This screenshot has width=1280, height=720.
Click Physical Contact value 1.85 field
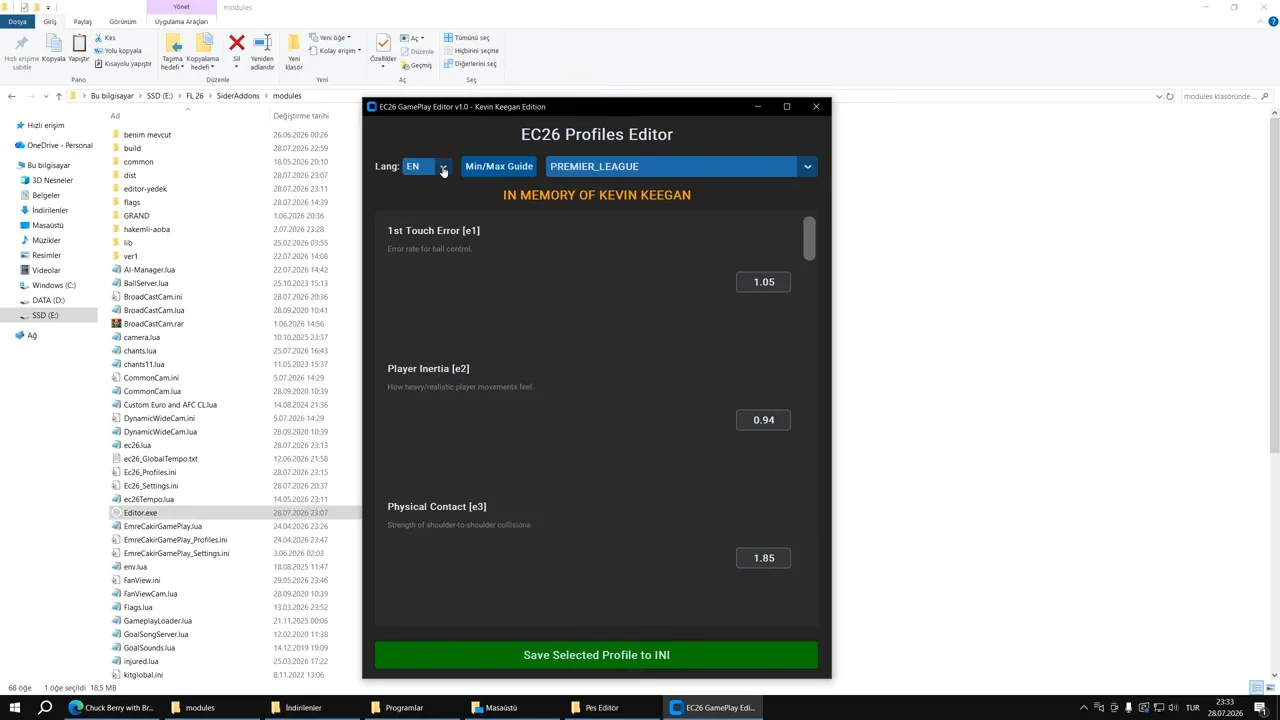[x=764, y=558]
